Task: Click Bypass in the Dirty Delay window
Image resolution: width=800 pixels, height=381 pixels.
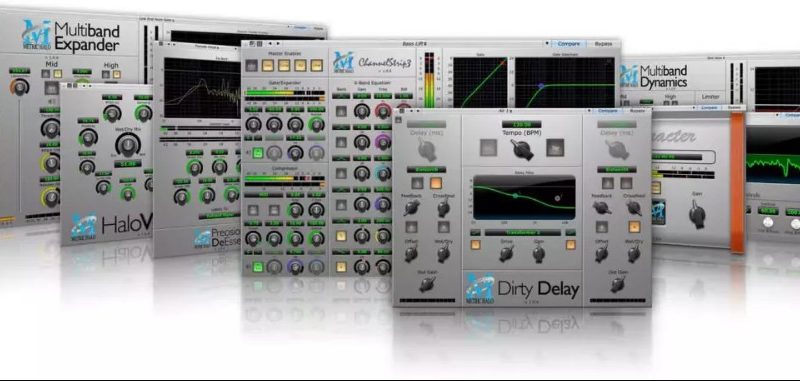Action: click(x=636, y=111)
